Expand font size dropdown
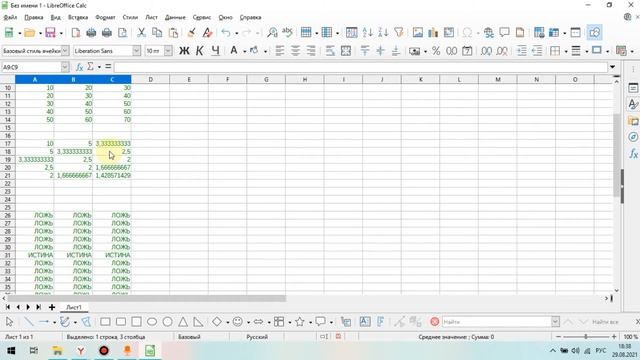640x360 pixels. point(168,51)
